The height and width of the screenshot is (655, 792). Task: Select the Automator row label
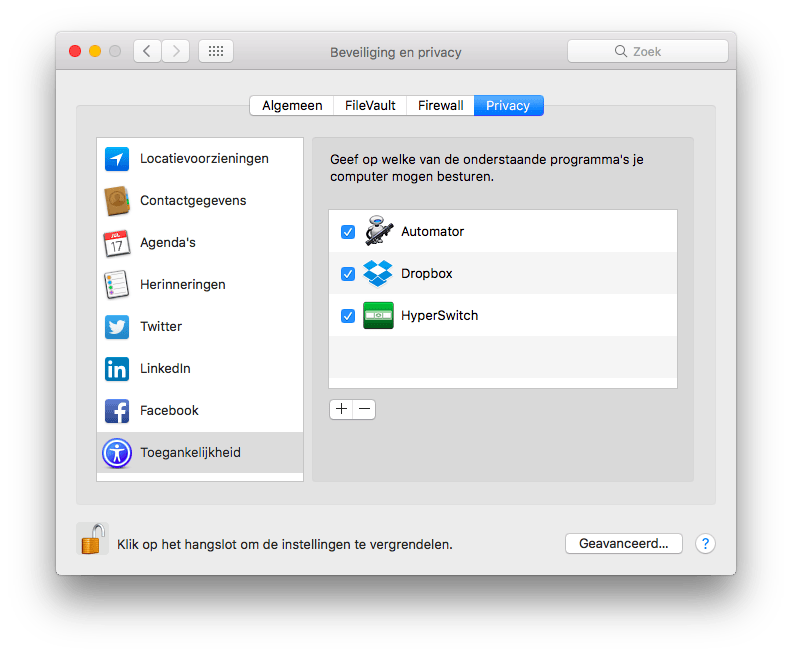click(x=432, y=232)
